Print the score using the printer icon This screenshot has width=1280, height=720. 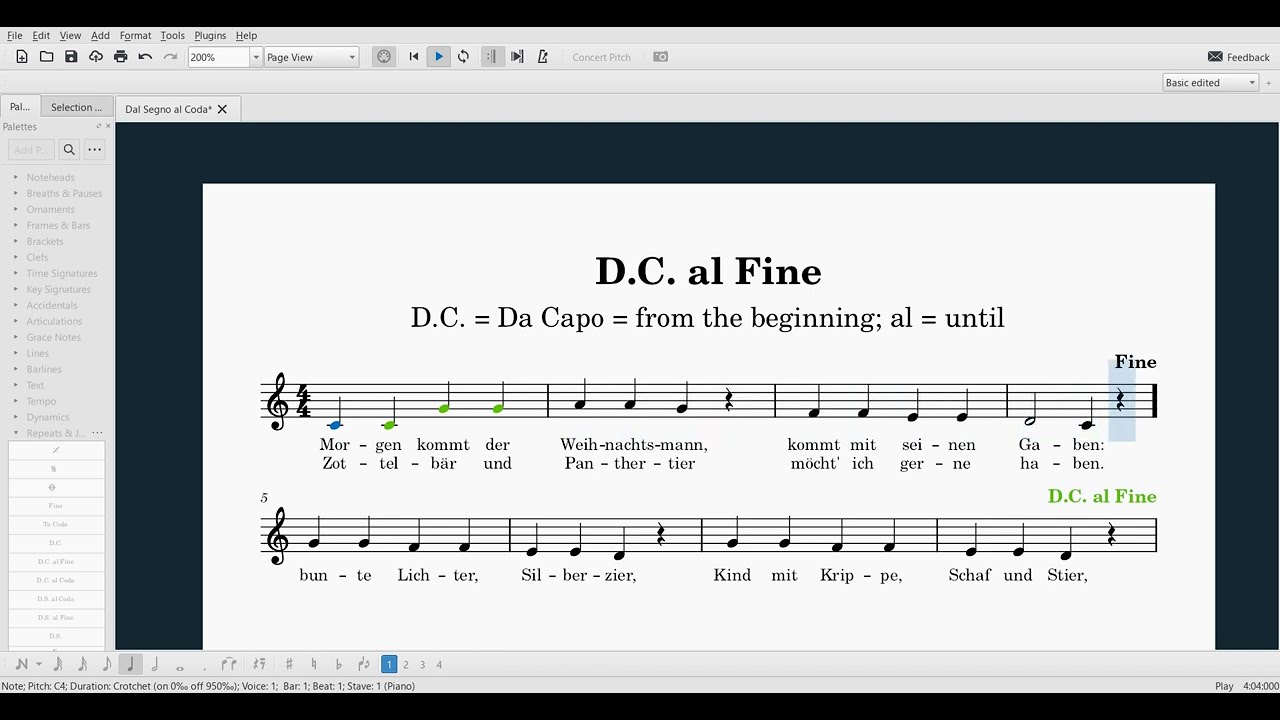pyautogui.click(x=120, y=57)
